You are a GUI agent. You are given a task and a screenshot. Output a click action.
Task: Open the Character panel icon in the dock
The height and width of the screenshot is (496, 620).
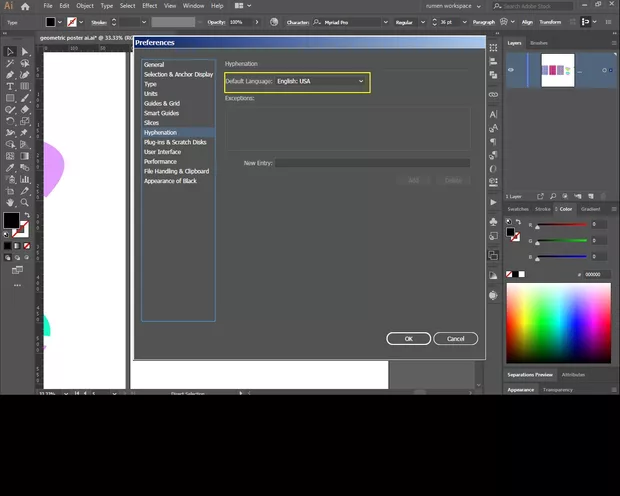(493, 114)
